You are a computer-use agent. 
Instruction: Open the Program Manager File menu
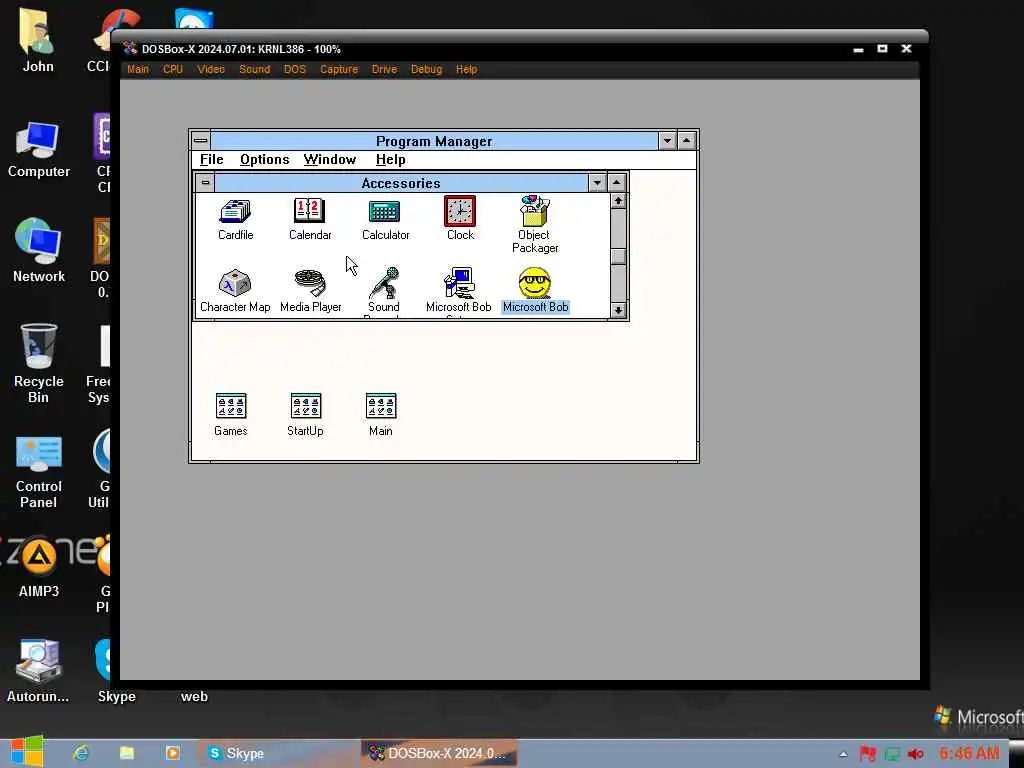coord(212,160)
